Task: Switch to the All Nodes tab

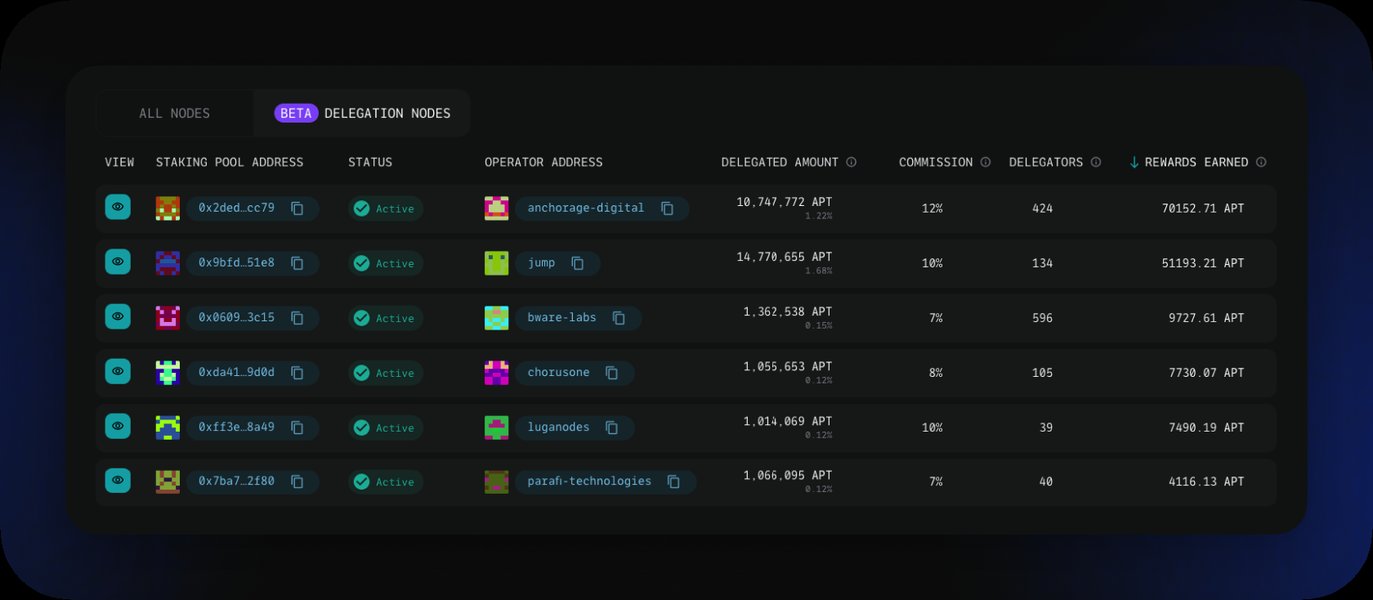Action: click(x=175, y=113)
